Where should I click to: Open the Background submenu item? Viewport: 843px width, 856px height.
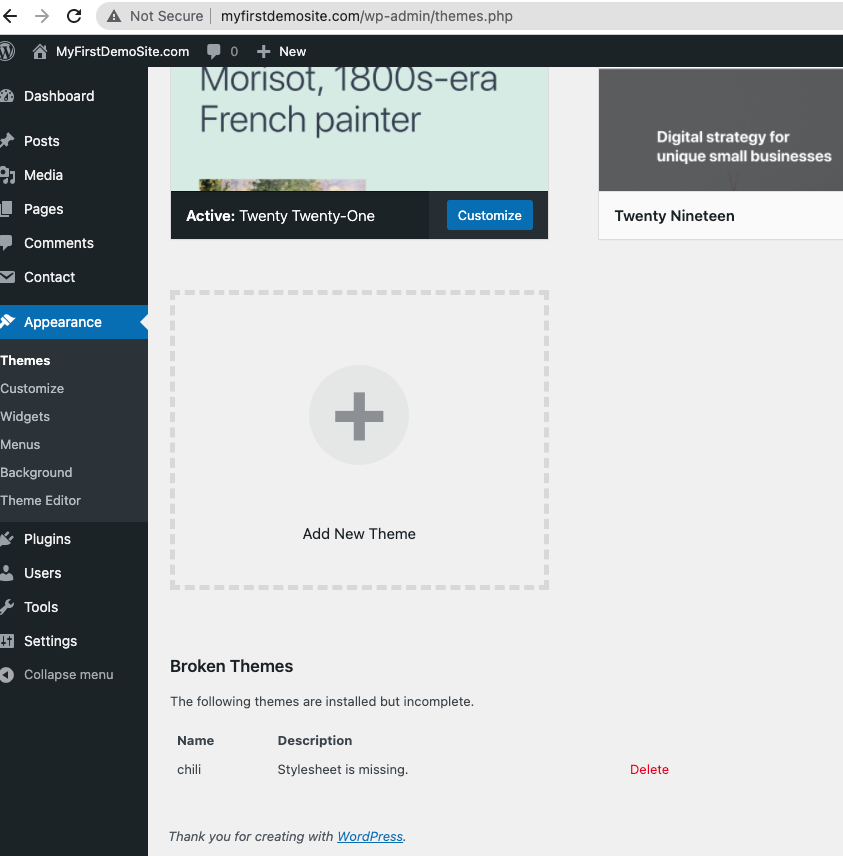click(x=36, y=473)
